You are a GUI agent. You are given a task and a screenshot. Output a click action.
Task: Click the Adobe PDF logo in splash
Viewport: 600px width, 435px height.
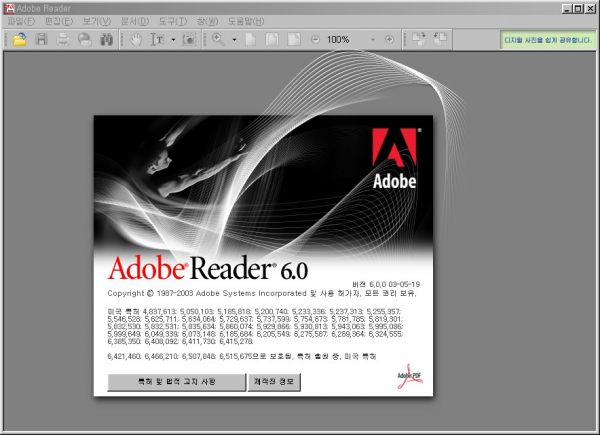[x=410, y=376]
